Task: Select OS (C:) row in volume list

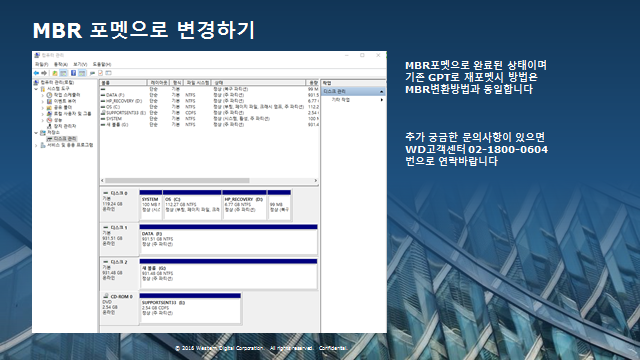Action: [x=209, y=107]
